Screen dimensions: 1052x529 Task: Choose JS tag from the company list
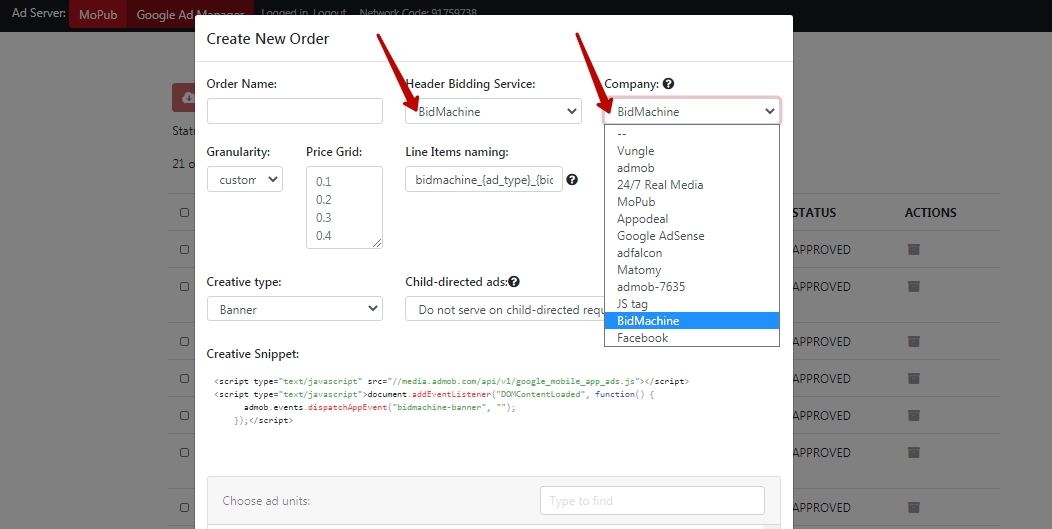click(692, 303)
